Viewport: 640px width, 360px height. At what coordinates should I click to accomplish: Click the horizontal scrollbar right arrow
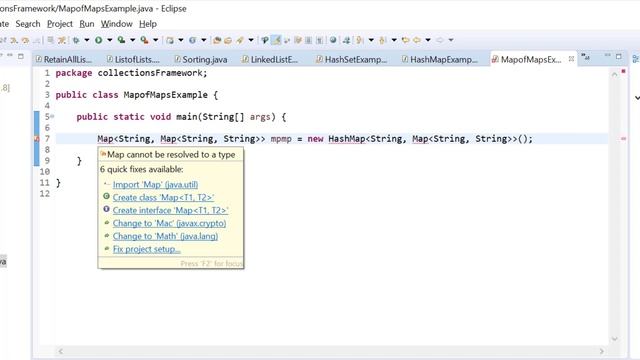[602, 351]
